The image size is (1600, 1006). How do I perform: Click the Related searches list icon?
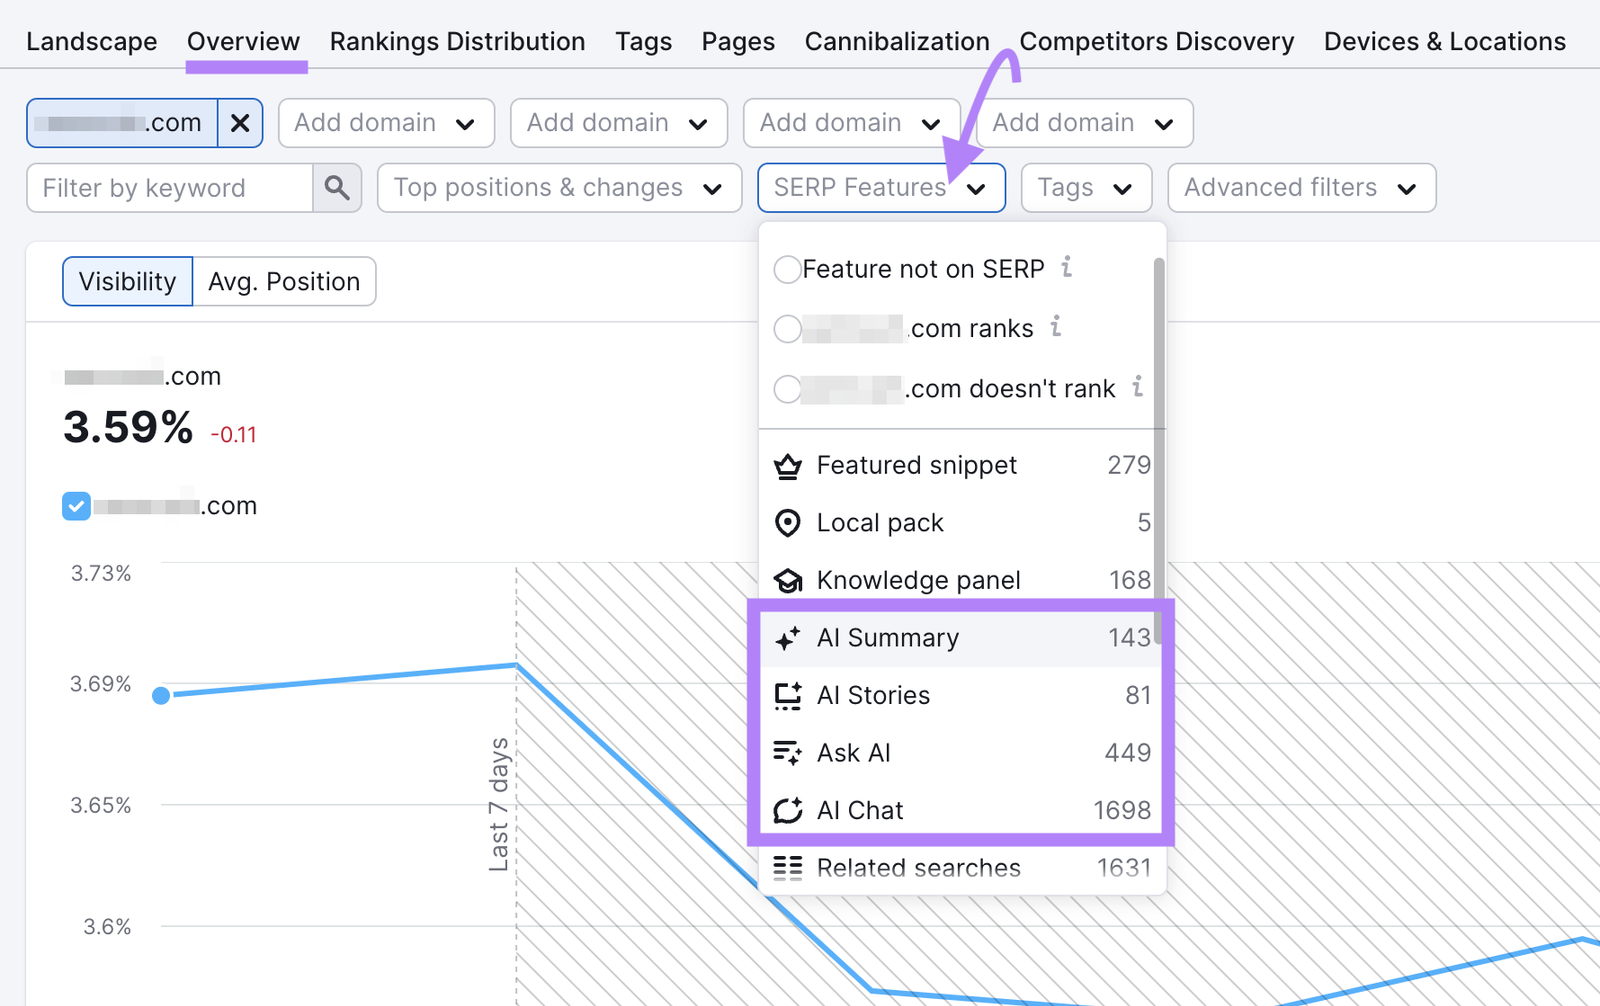789,867
